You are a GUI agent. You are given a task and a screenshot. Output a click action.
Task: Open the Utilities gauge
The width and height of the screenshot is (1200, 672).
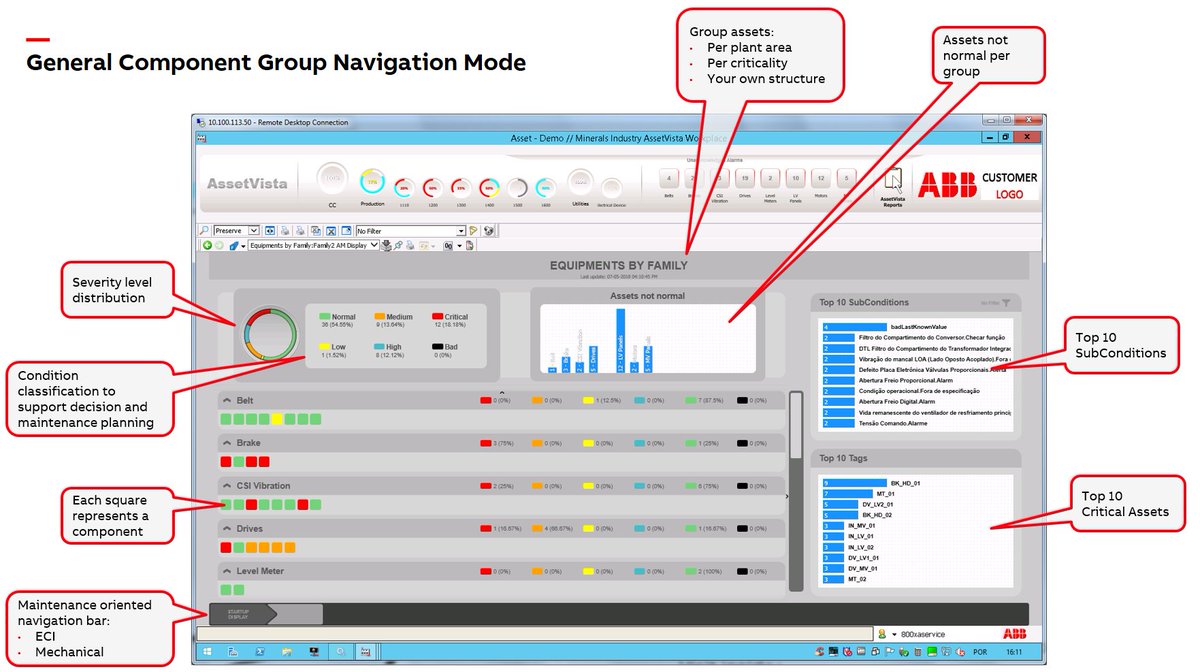[580, 182]
